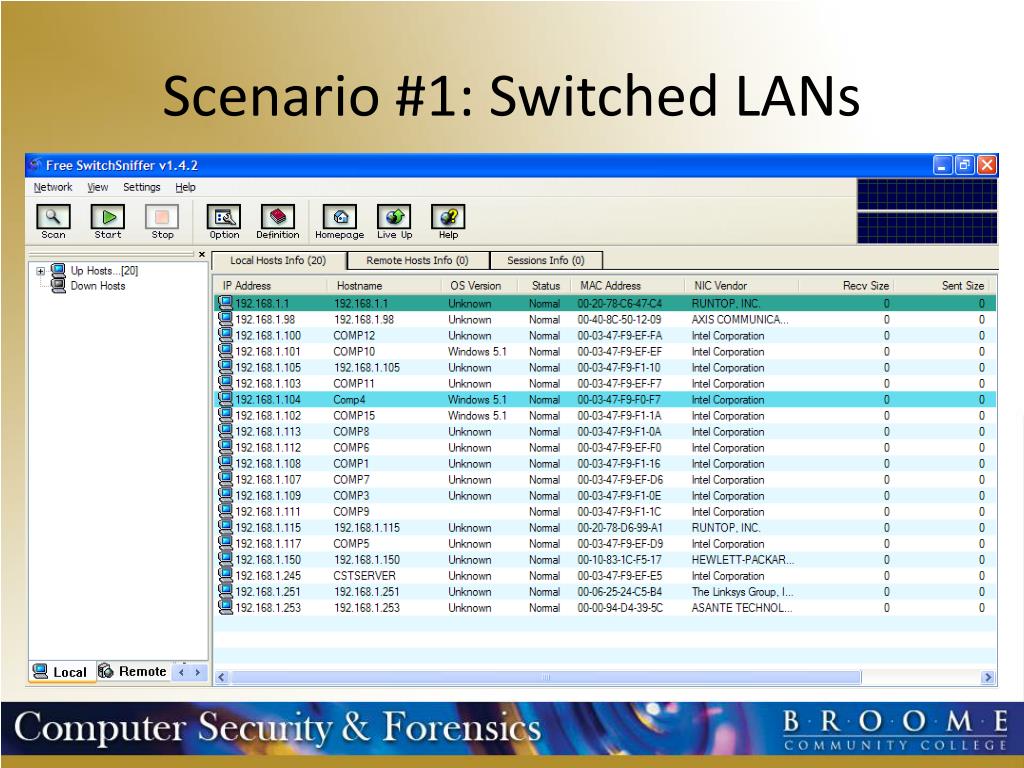The width and height of the screenshot is (1024, 768).
Task: Select the Remote bottom tab
Action: (133, 671)
